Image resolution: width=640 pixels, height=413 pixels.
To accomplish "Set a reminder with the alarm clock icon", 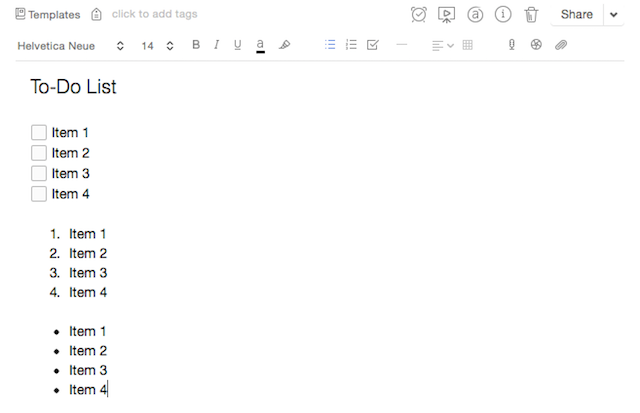I will (418, 15).
